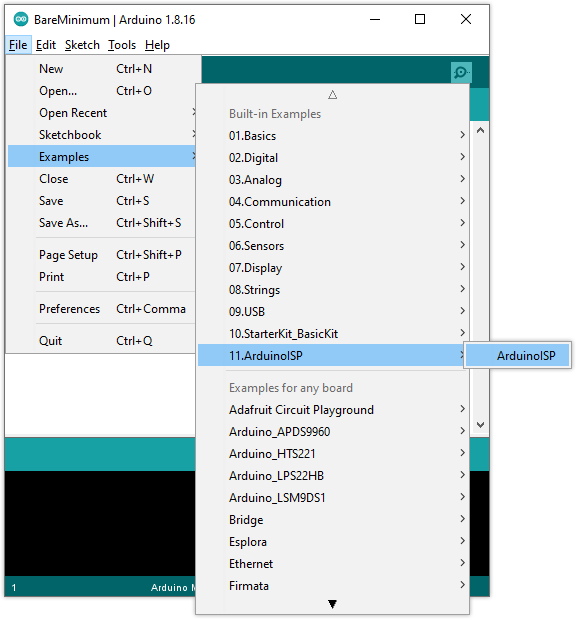
Task: Expand the 09.USB examples submenu
Action: point(332,312)
